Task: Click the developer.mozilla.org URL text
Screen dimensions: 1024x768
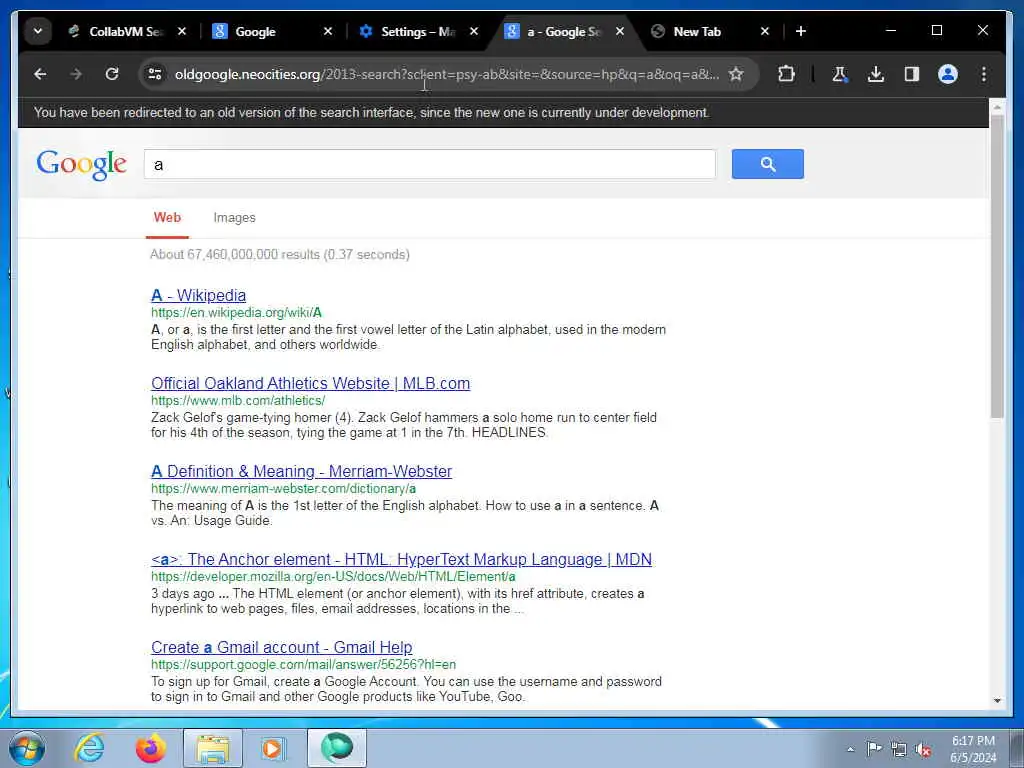Action: click(x=333, y=577)
